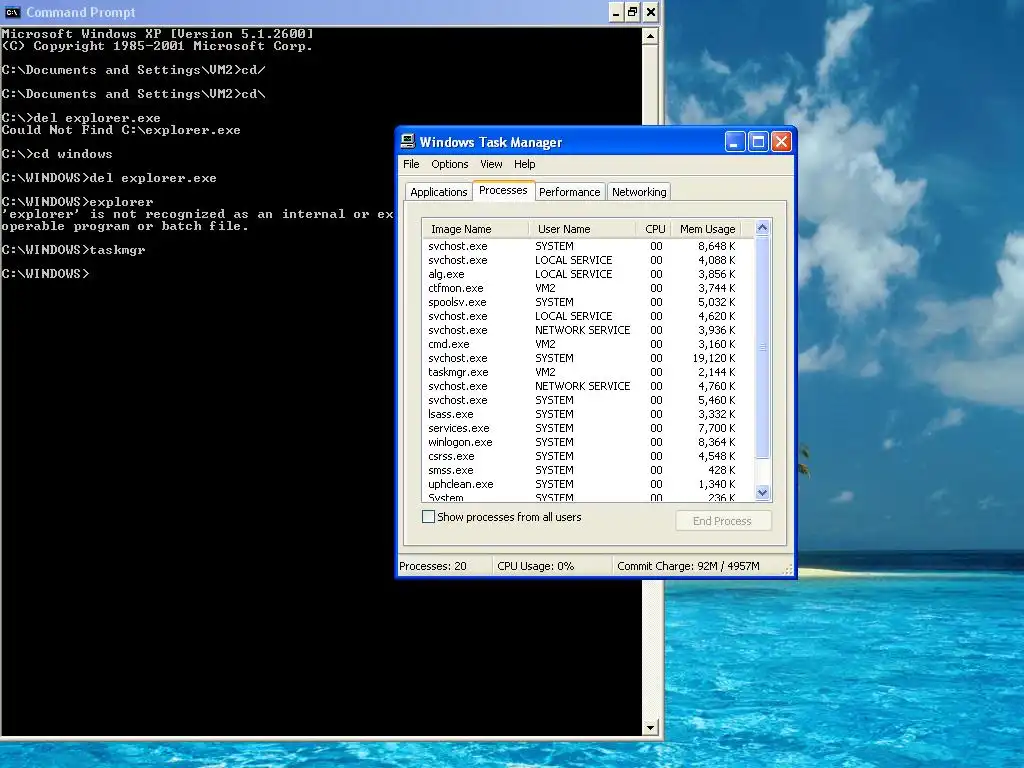Click process list scroll down arrow

tap(762, 493)
